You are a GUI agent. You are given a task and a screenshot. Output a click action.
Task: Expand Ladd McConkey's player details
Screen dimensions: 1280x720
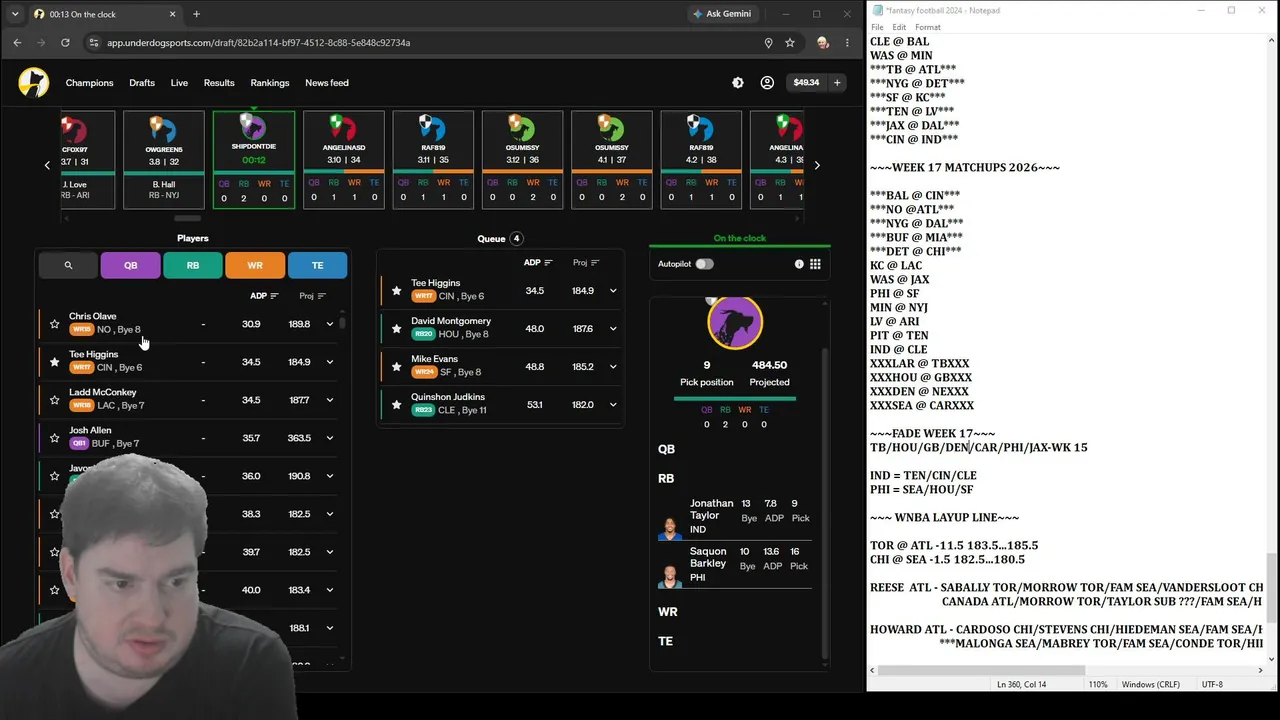click(x=329, y=400)
